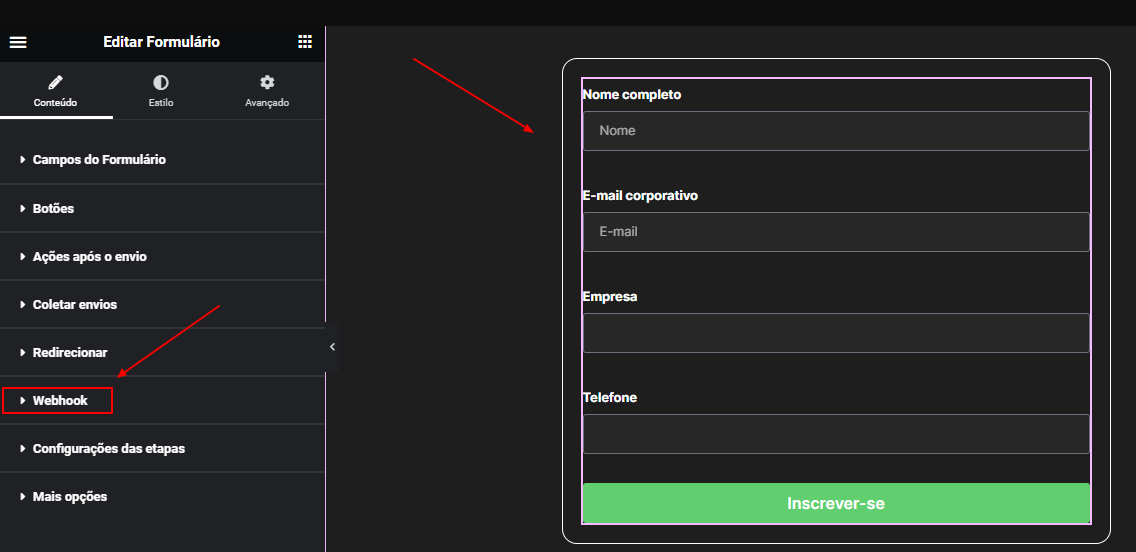Screen dimensions: 1136x552
Task: Expand the Redirecionar section
Action: click(162, 353)
